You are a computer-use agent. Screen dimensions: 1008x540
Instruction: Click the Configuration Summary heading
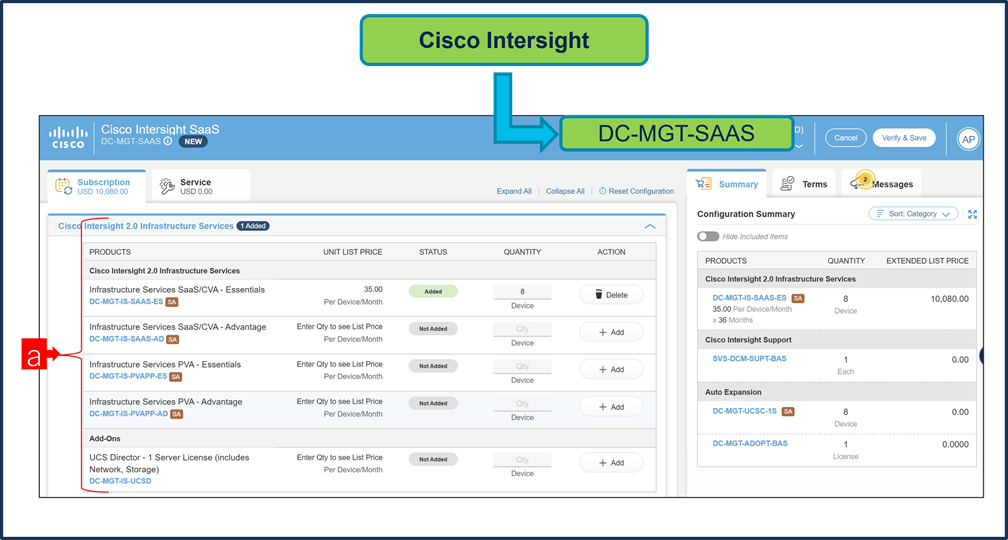(746, 214)
